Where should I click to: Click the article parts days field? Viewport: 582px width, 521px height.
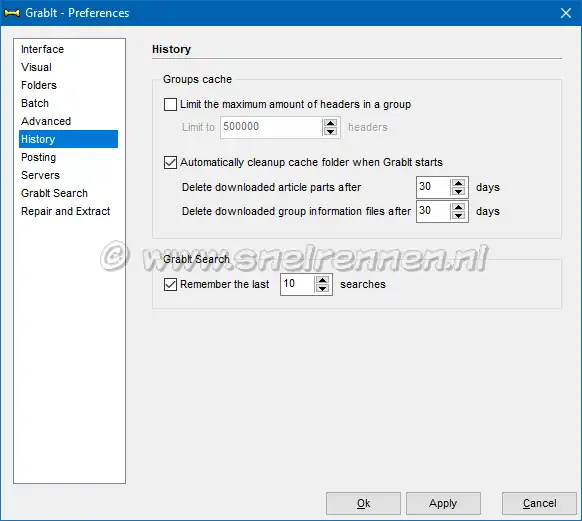point(434,187)
